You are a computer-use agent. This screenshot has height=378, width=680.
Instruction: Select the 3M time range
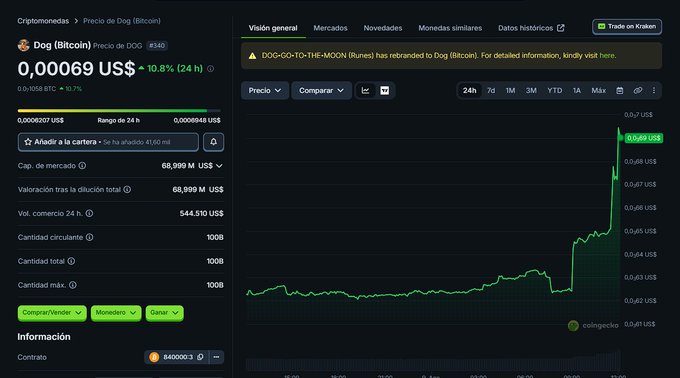(531, 91)
